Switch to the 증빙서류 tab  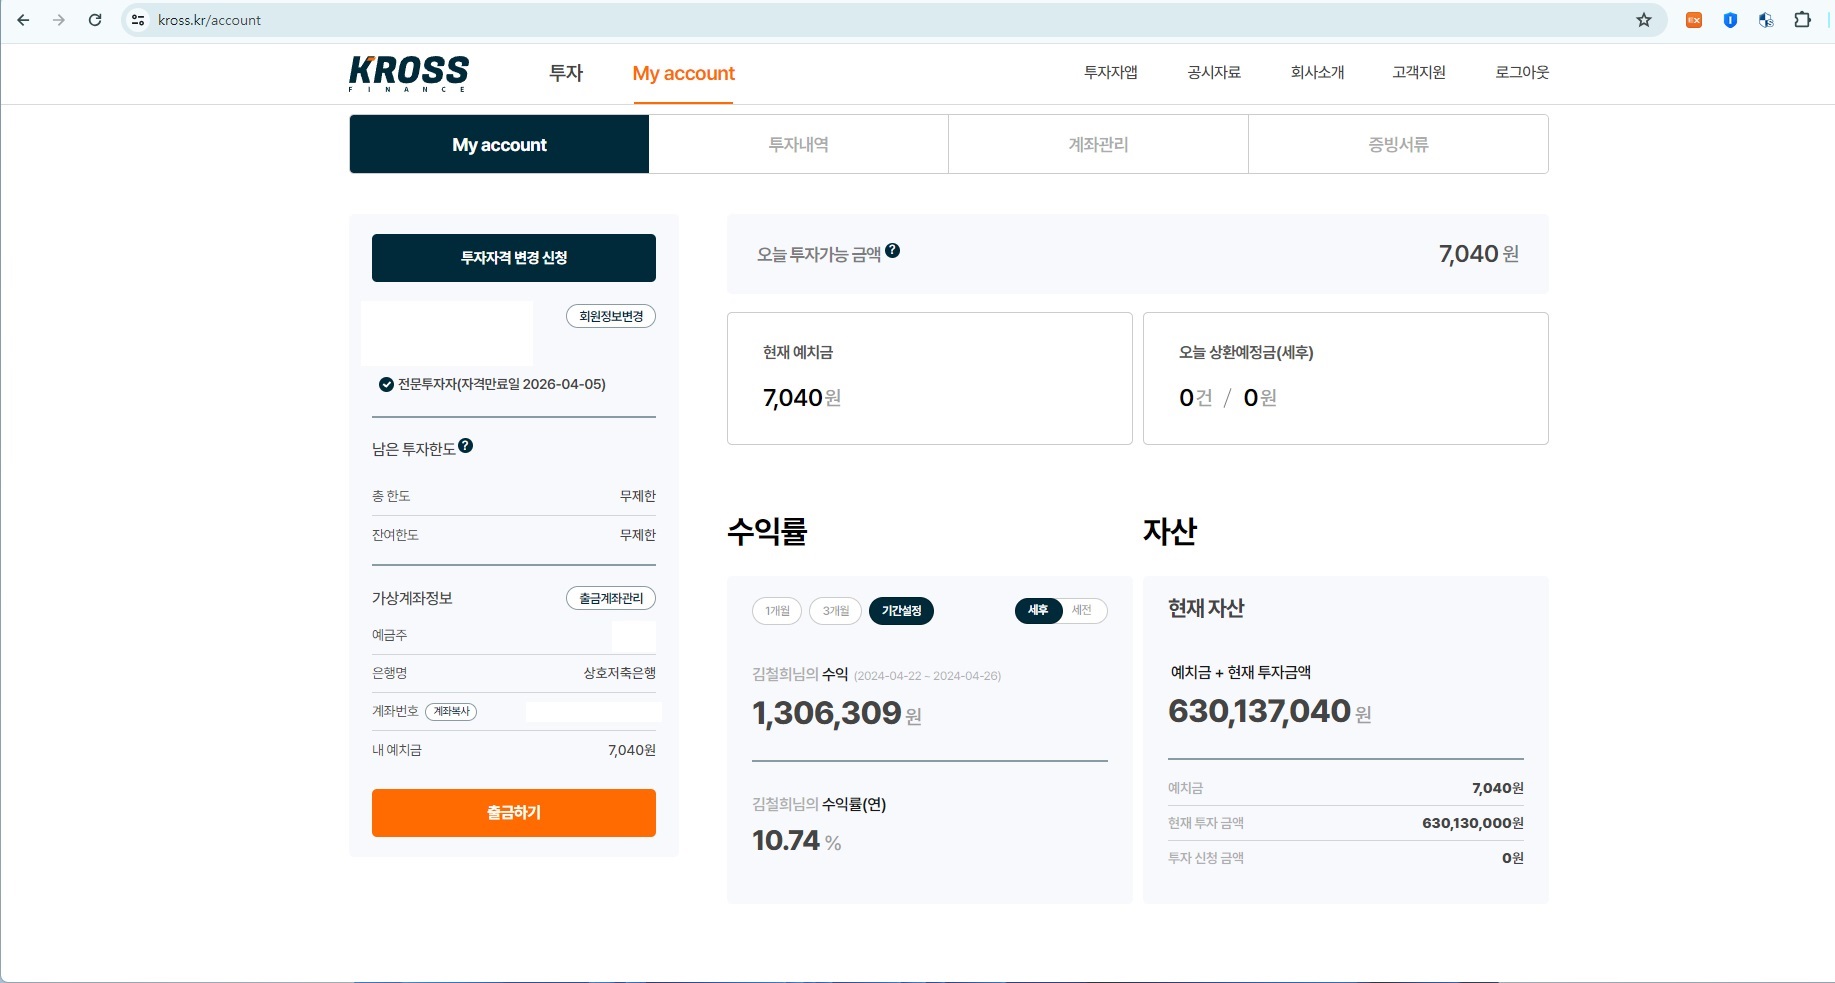pyautogui.click(x=1398, y=144)
